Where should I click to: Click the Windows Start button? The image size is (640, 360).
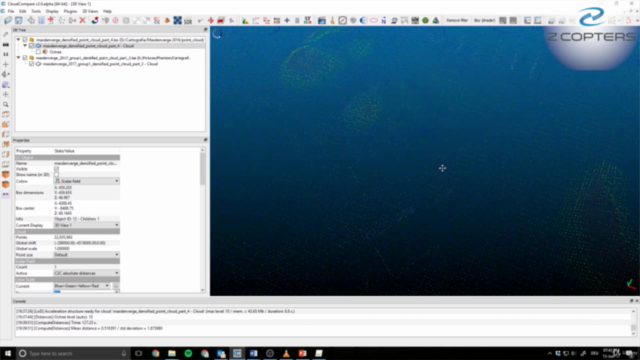tap(7, 353)
